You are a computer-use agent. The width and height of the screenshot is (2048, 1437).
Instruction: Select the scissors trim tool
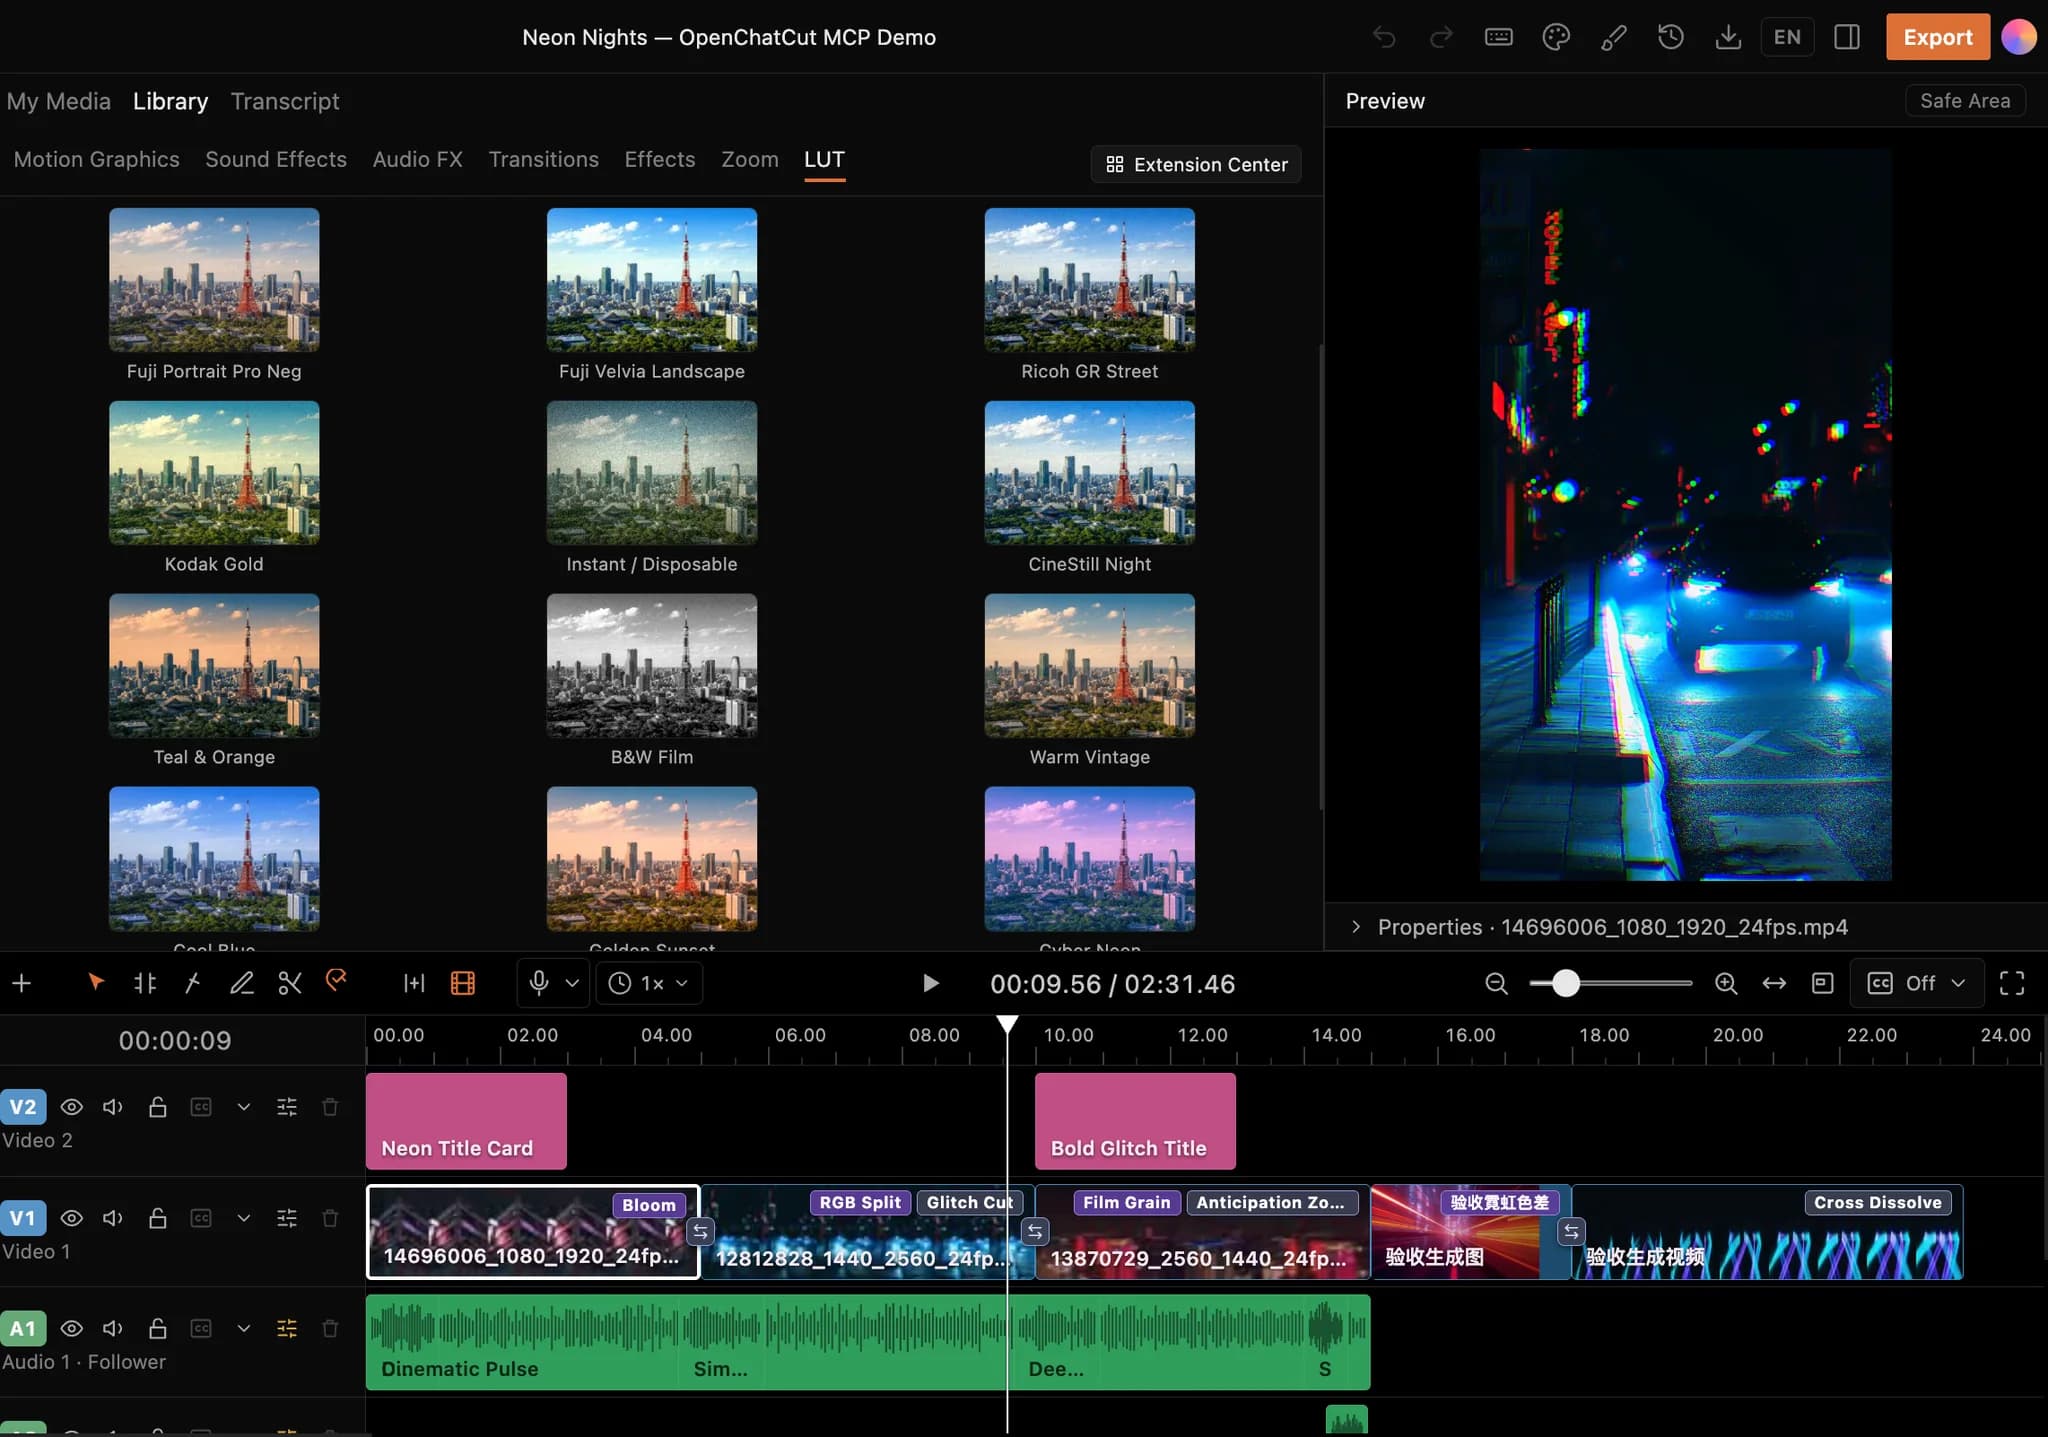tap(290, 983)
